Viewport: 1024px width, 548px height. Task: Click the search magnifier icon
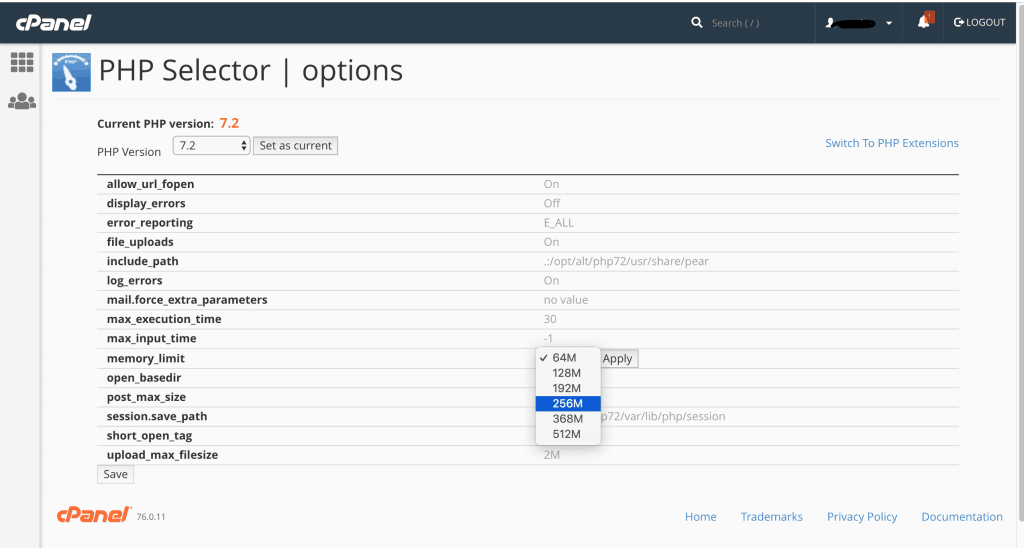pyautogui.click(x=697, y=22)
